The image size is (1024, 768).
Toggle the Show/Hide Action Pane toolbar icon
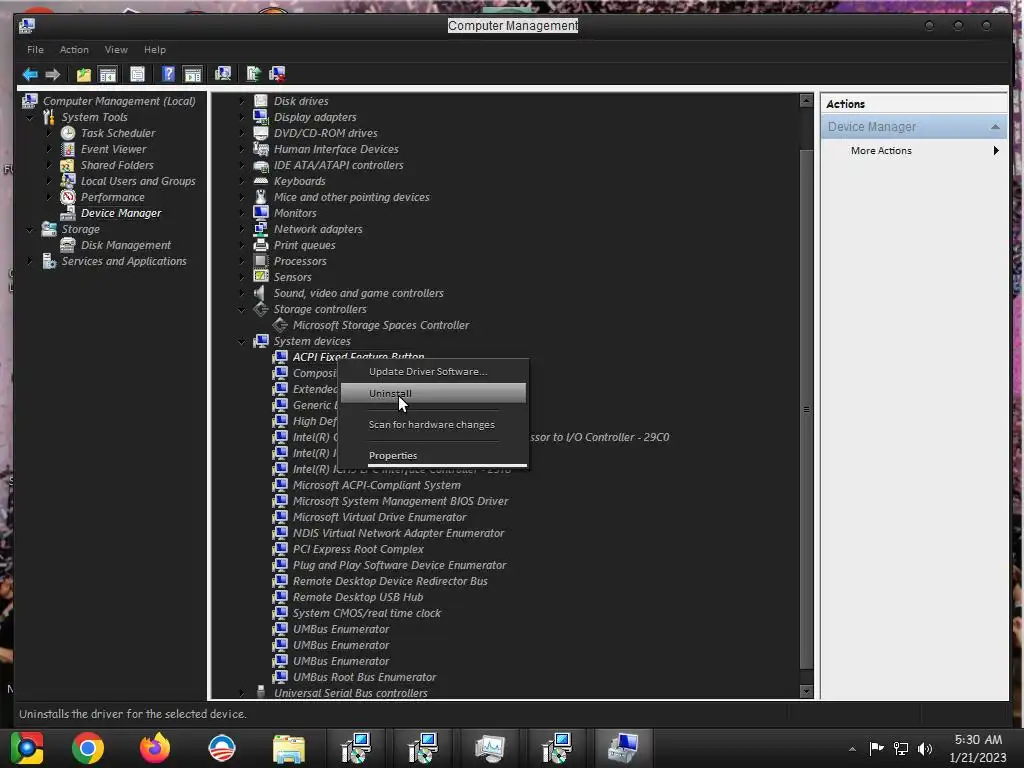193,74
